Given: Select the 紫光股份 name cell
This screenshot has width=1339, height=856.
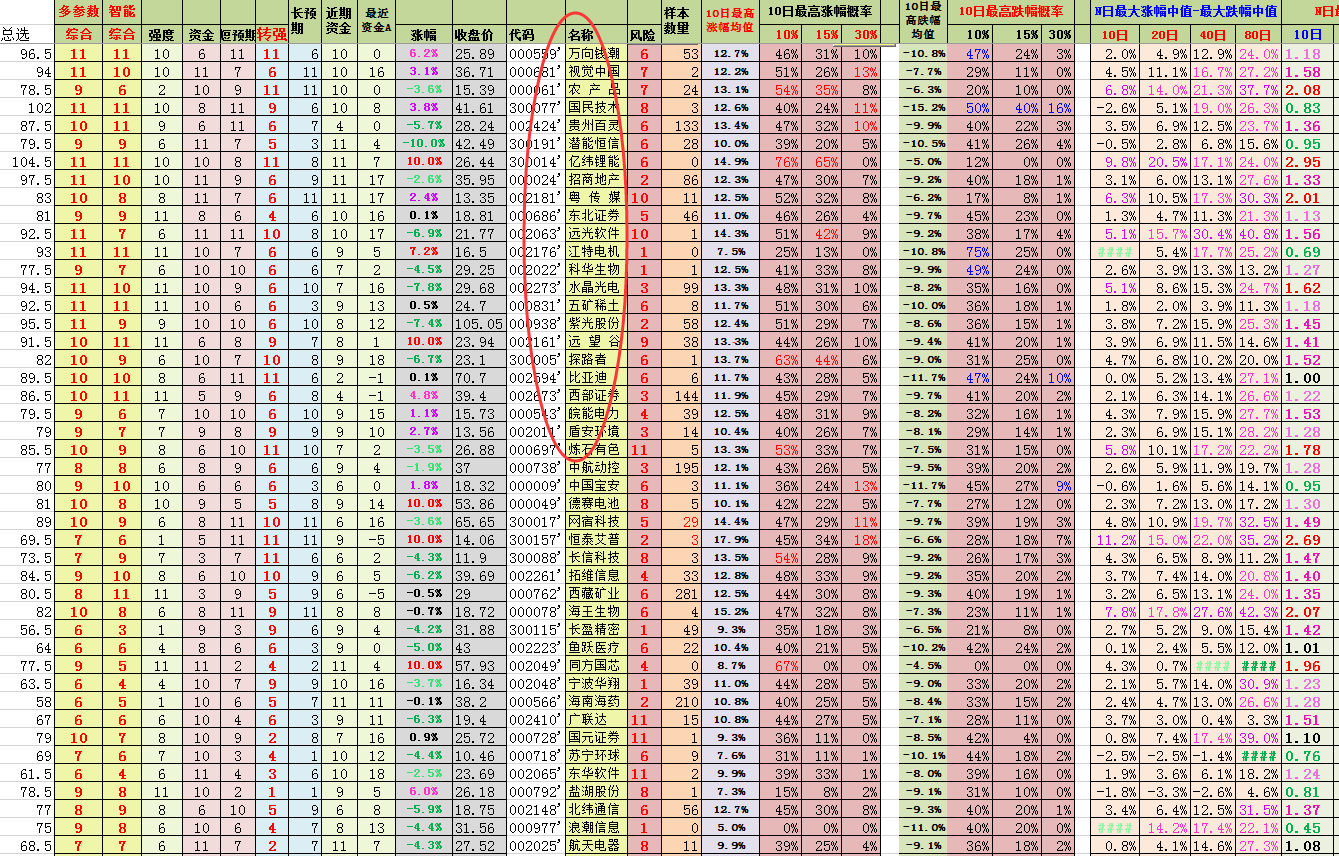Looking at the screenshot, I should pos(596,323).
